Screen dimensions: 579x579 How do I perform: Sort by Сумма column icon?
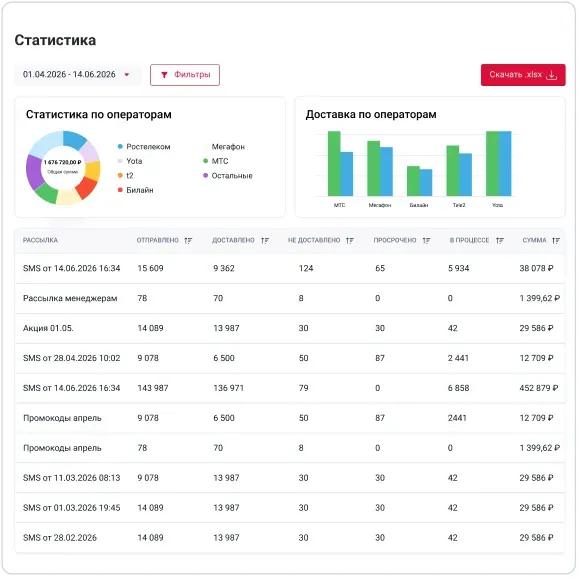click(556, 241)
